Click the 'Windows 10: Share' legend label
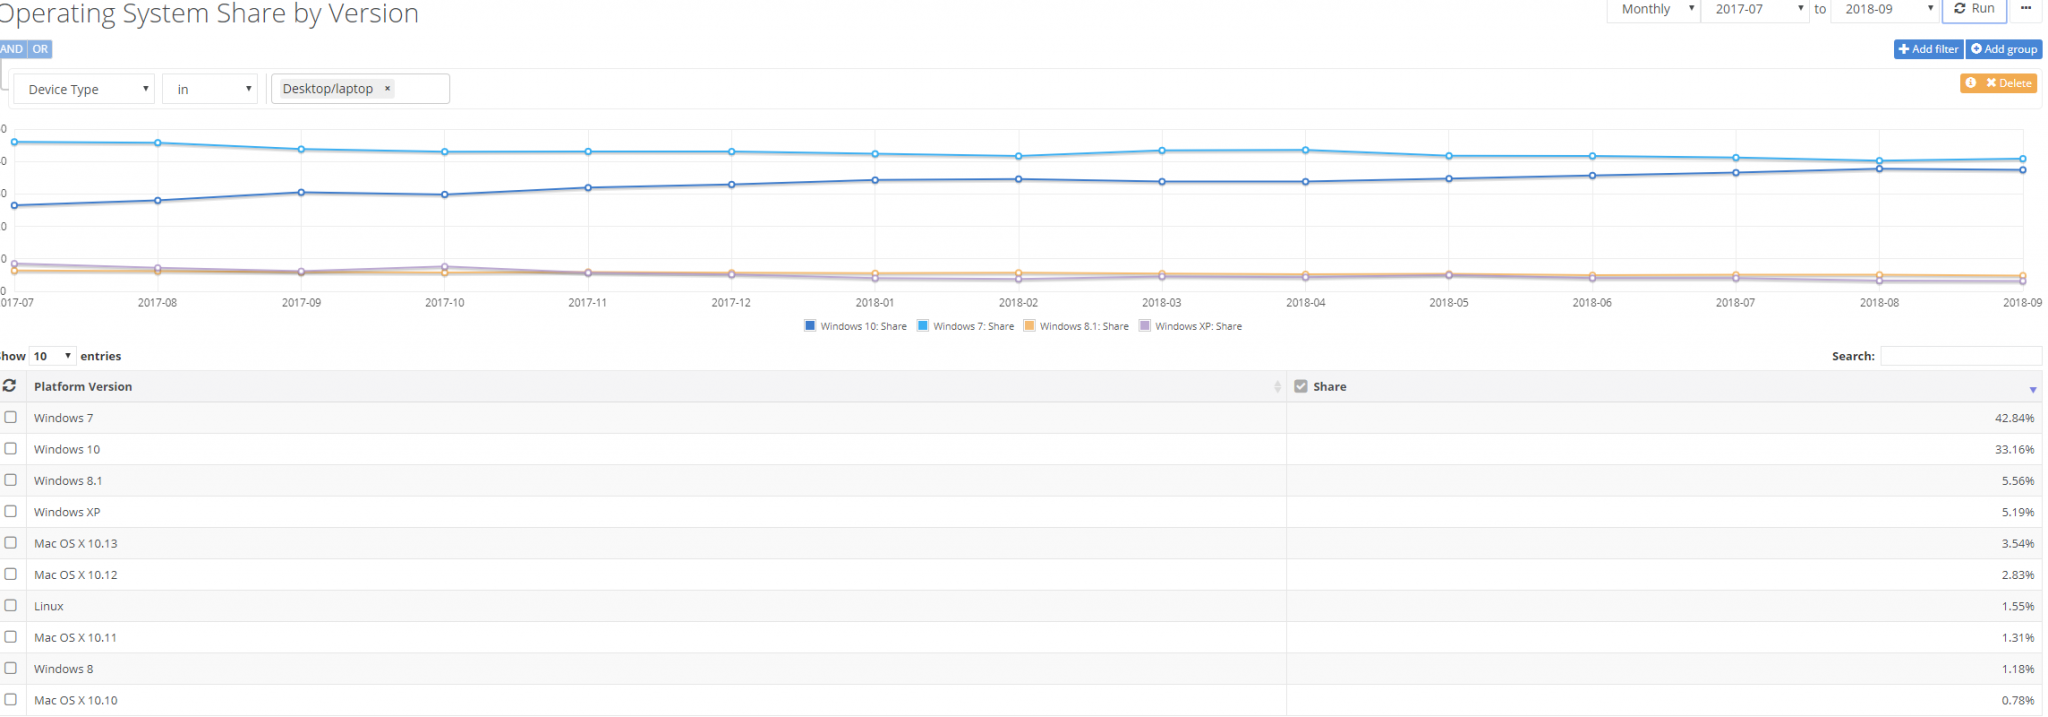 pyautogui.click(x=864, y=326)
